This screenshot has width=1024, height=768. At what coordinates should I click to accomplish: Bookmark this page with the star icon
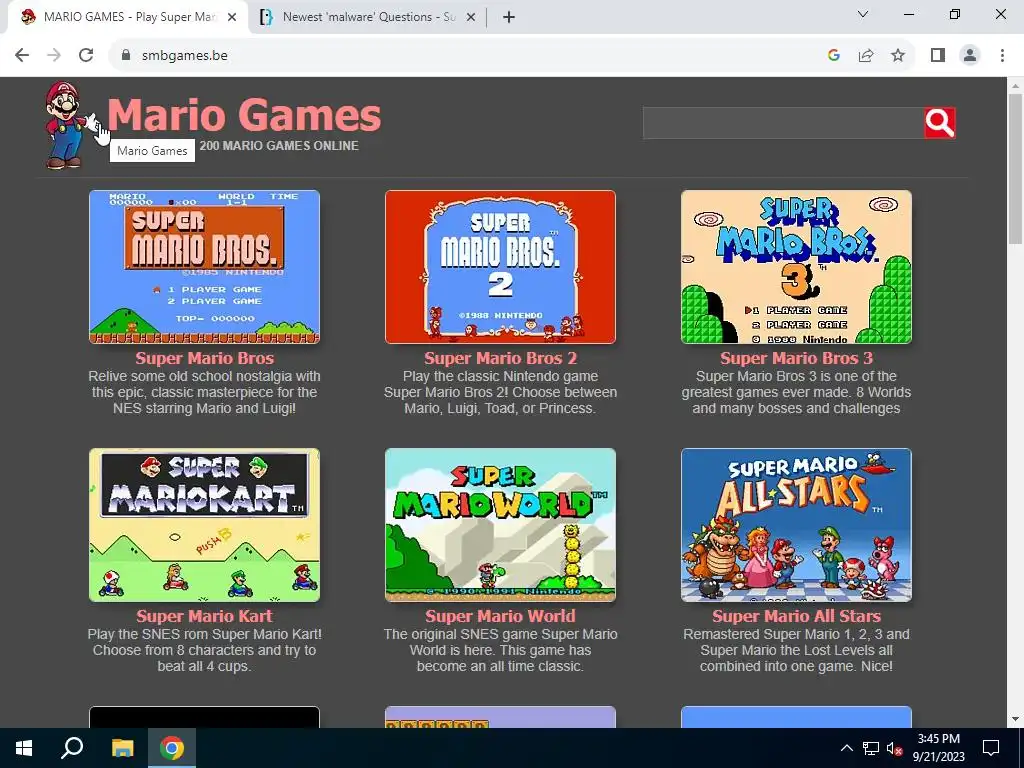point(898,56)
